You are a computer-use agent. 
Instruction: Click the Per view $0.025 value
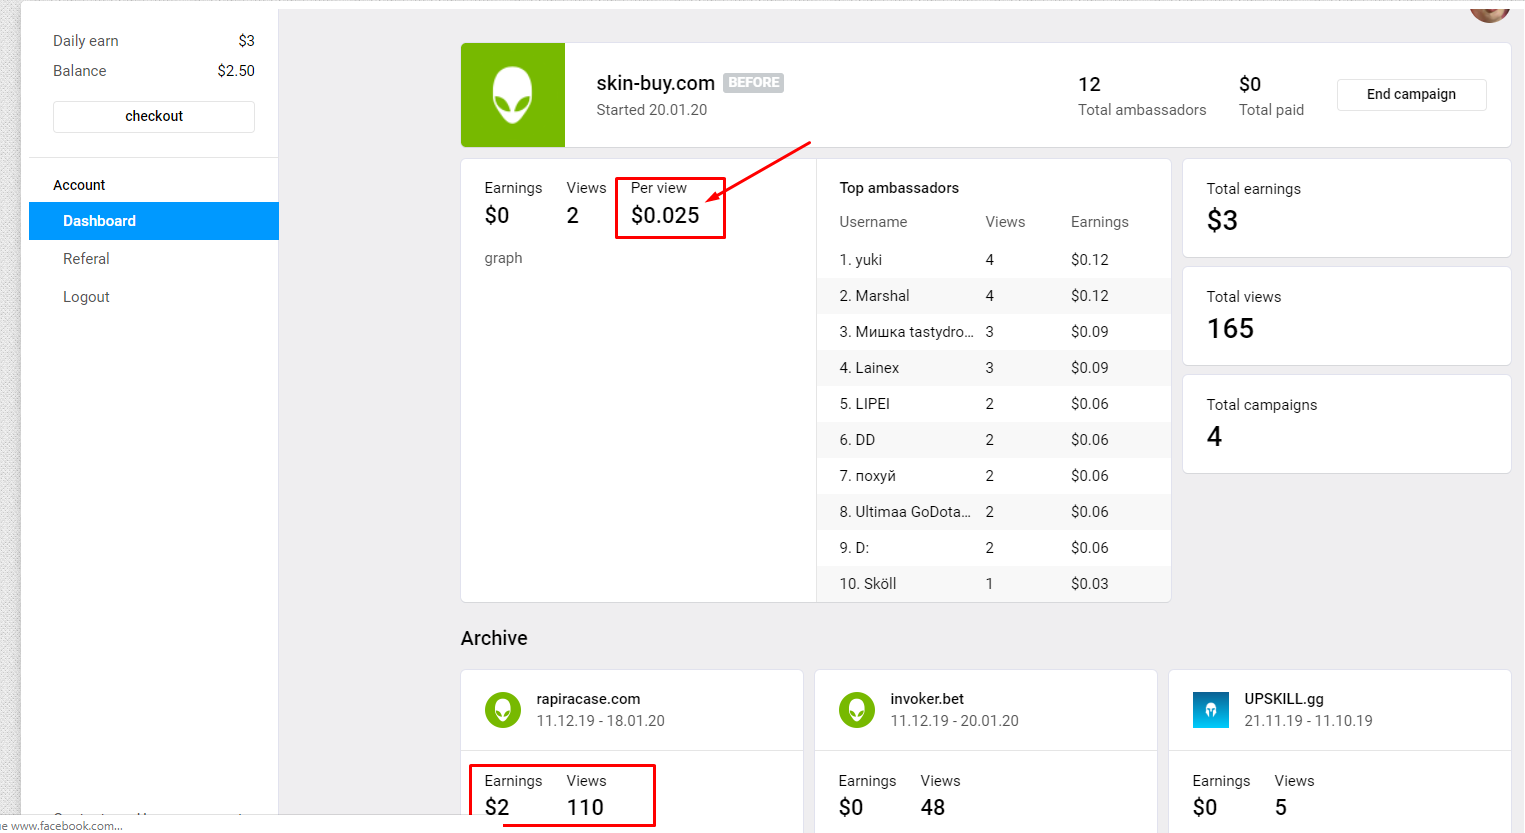pos(665,215)
